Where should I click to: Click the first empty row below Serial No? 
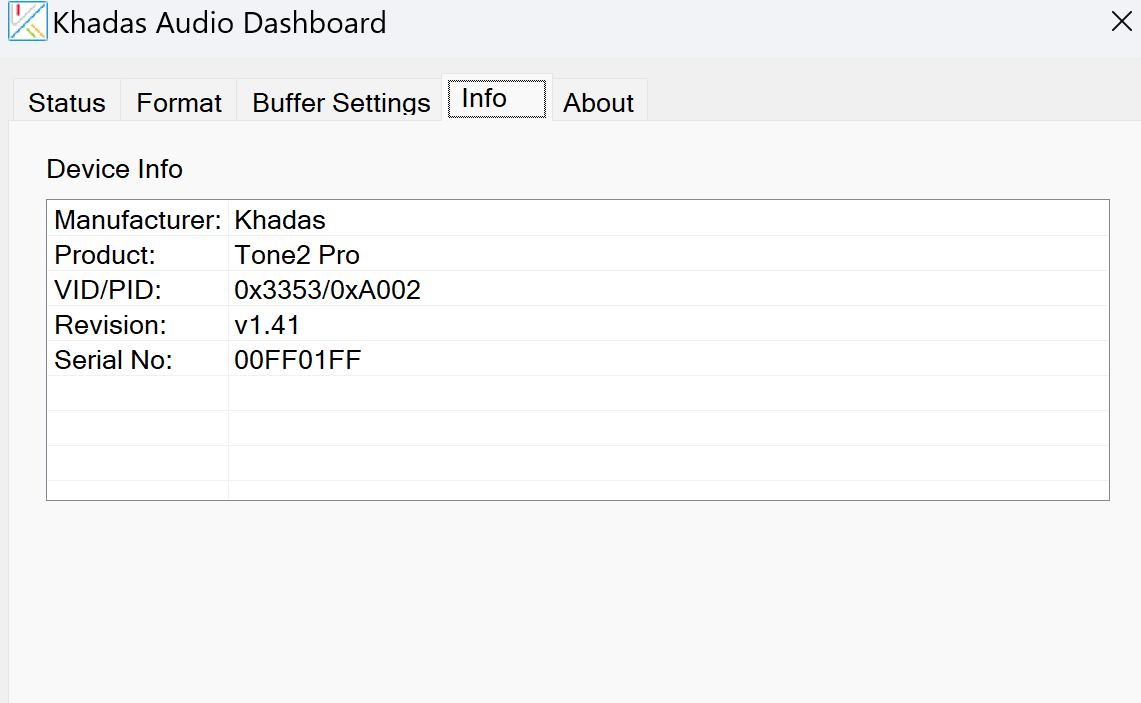pos(578,394)
